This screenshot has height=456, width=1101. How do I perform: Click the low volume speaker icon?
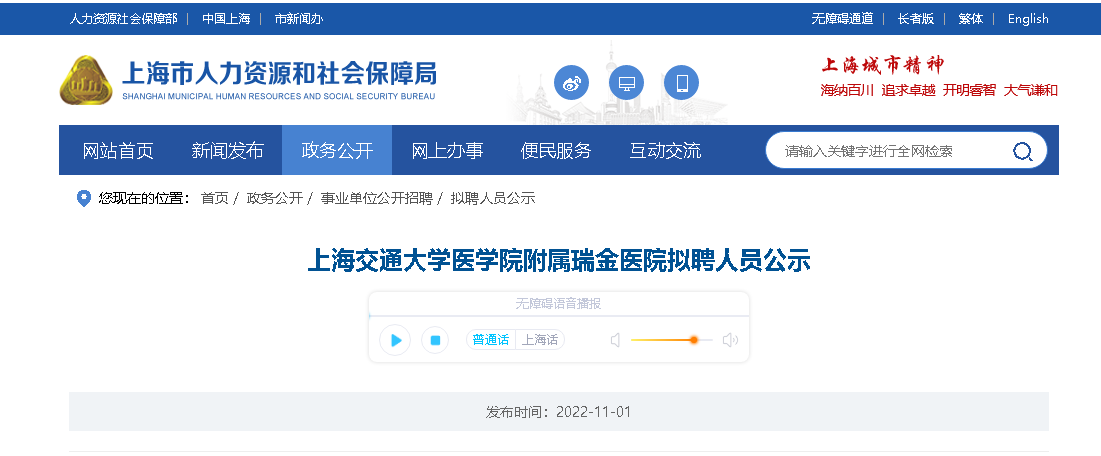point(616,340)
